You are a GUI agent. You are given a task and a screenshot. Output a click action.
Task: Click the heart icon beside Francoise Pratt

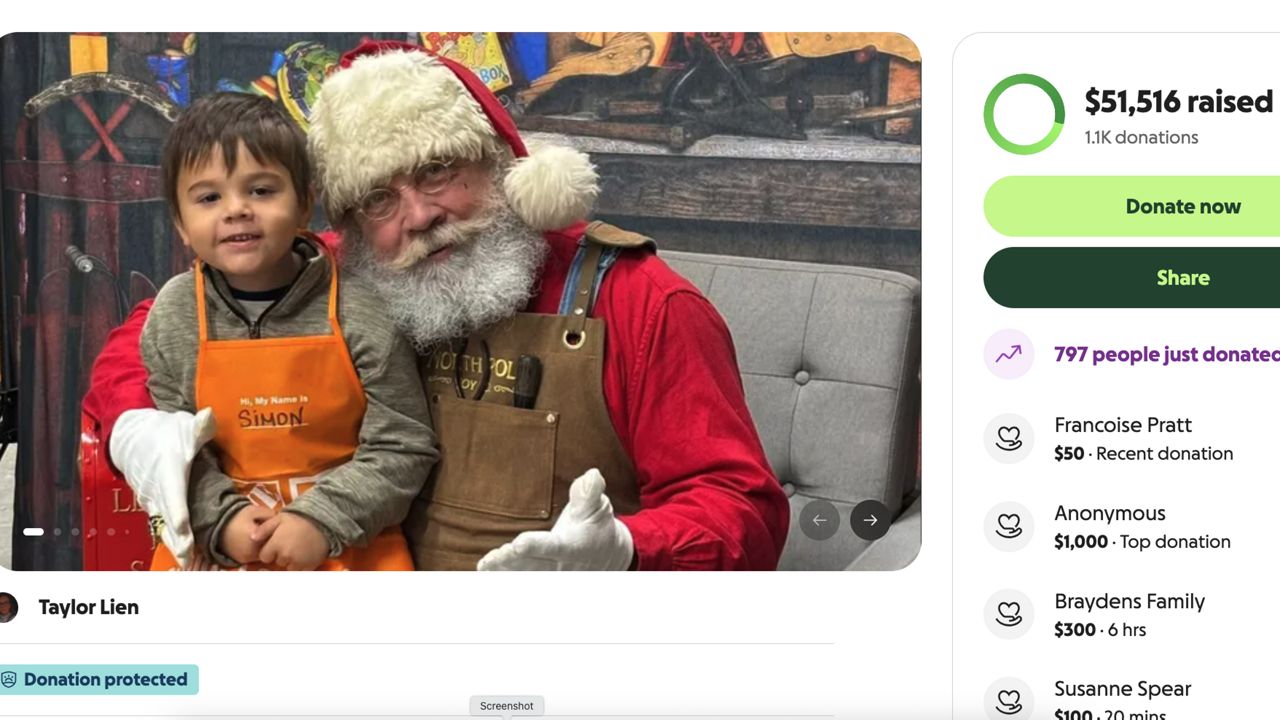[1008, 439]
